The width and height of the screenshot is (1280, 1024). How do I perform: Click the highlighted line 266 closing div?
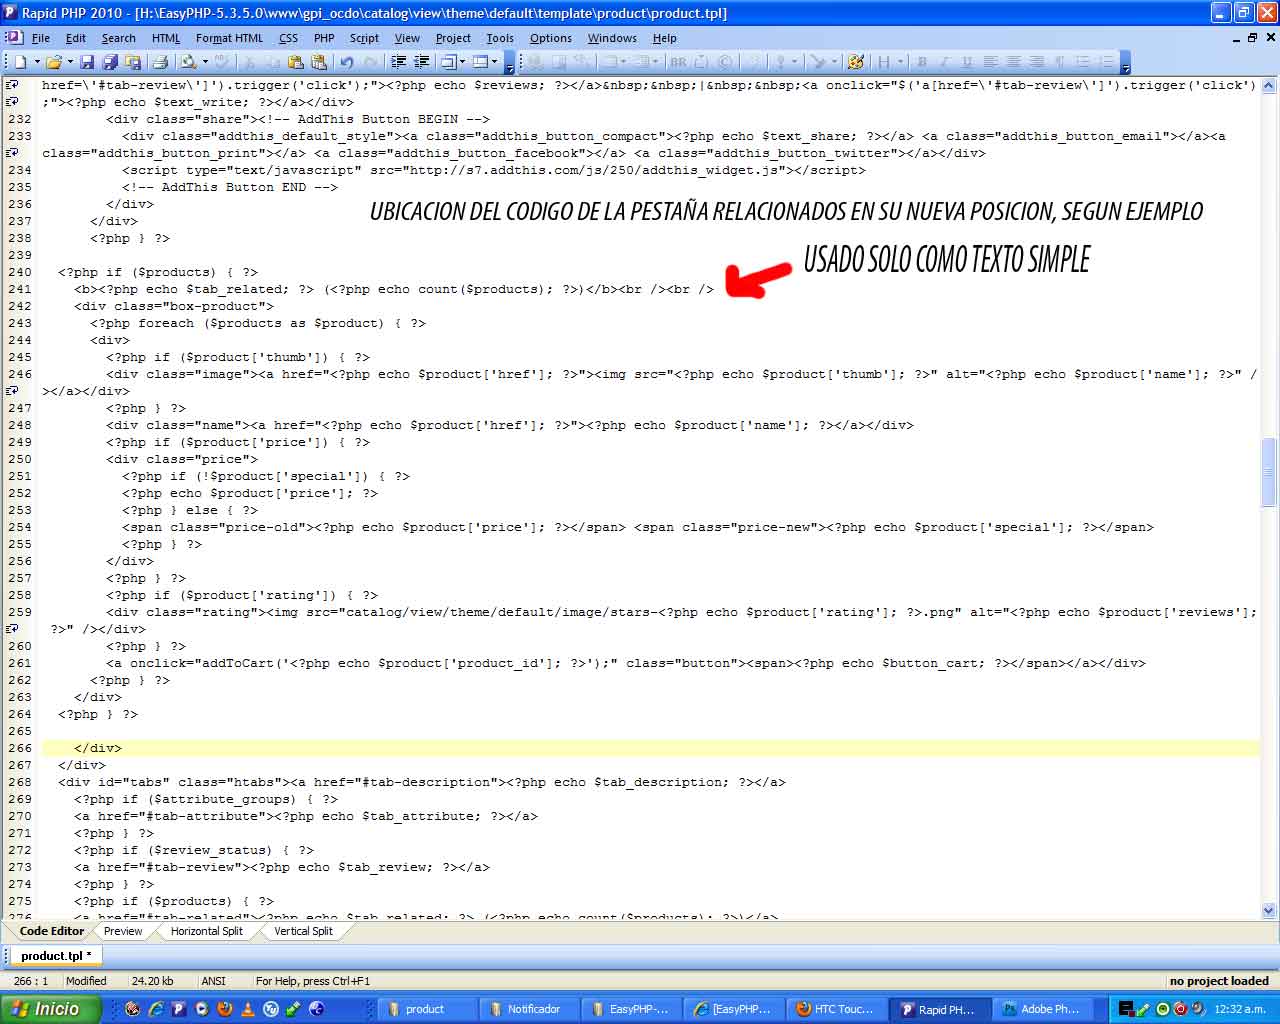pos(98,748)
